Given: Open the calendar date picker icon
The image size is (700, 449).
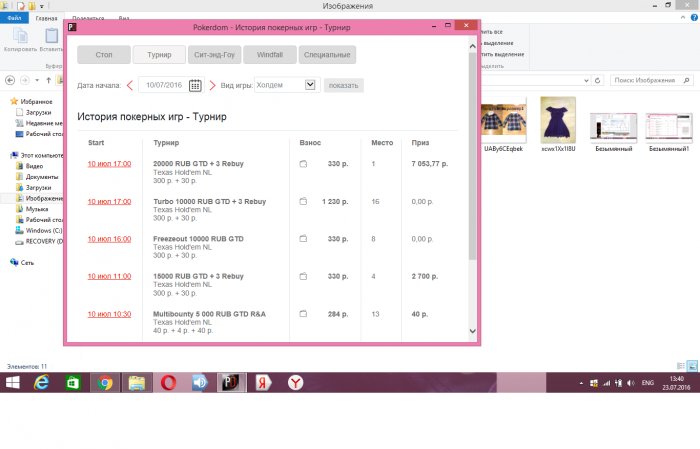Looking at the screenshot, I should (195, 85).
